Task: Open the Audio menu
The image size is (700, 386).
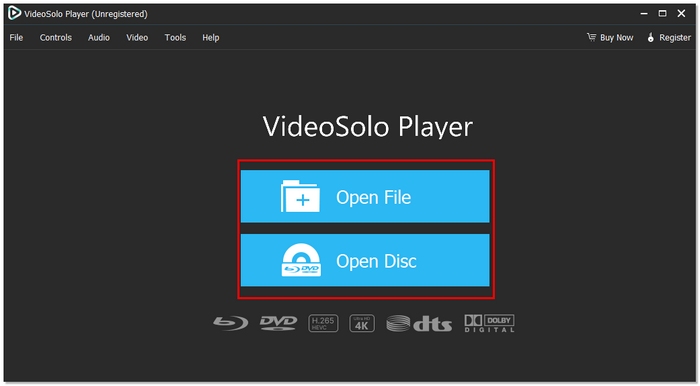Action: click(x=99, y=37)
